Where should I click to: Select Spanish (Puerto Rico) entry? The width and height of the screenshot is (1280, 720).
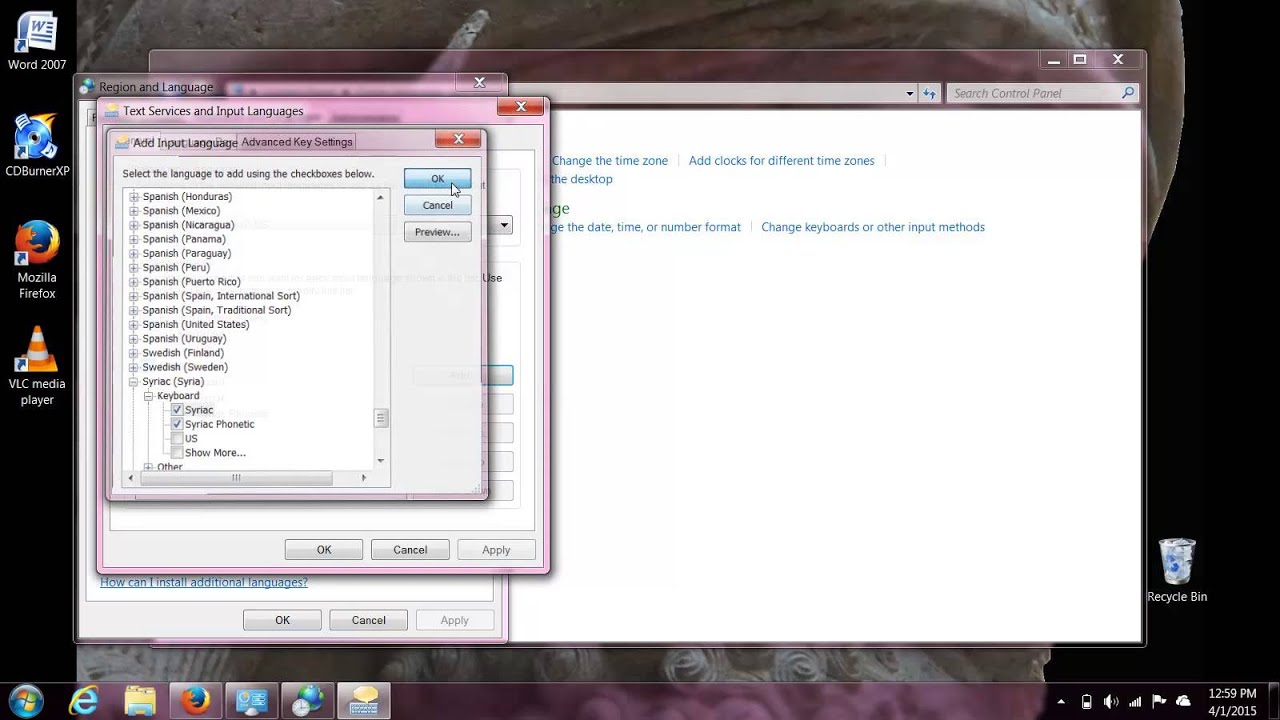[191, 282]
